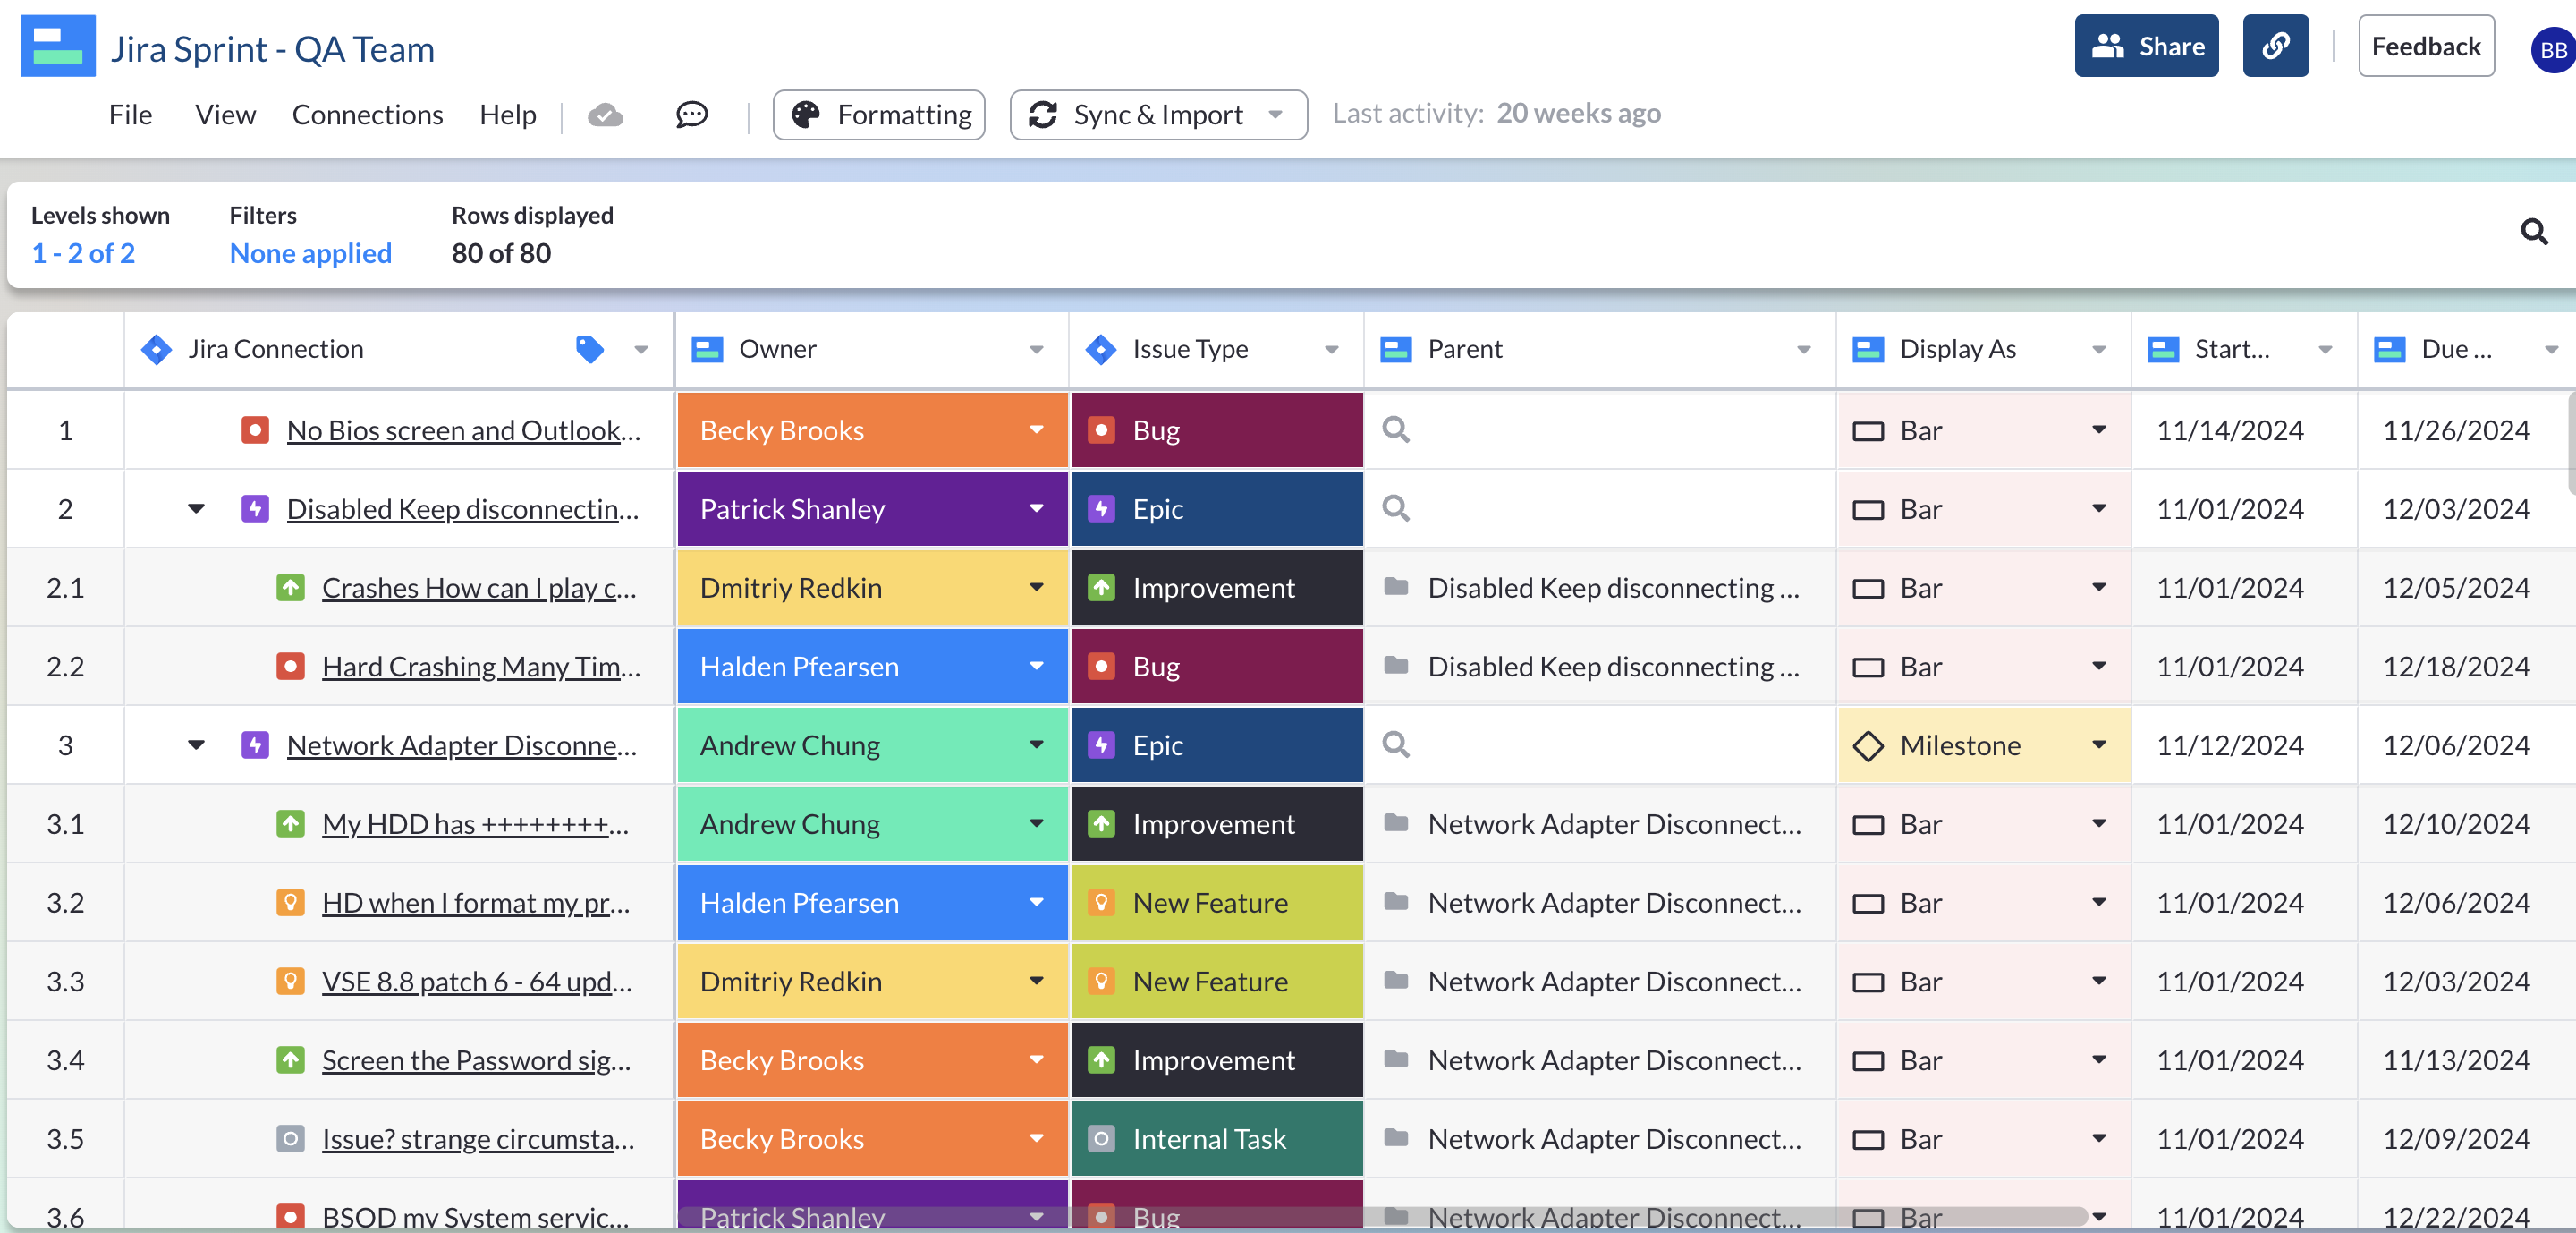This screenshot has height=1233, width=2576.
Task: Click the task icon beside Issue? strange circumstances
Action: (290, 1139)
